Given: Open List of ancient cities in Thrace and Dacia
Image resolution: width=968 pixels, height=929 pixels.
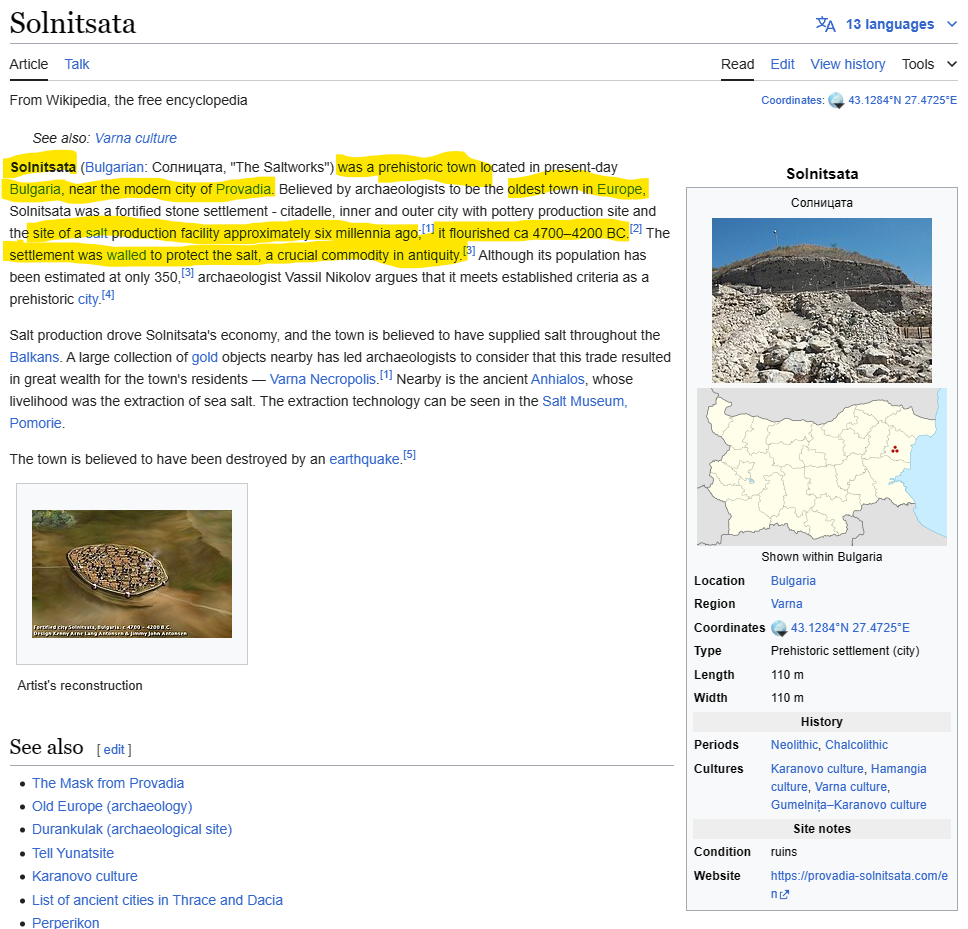Looking at the screenshot, I should [157, 900].
